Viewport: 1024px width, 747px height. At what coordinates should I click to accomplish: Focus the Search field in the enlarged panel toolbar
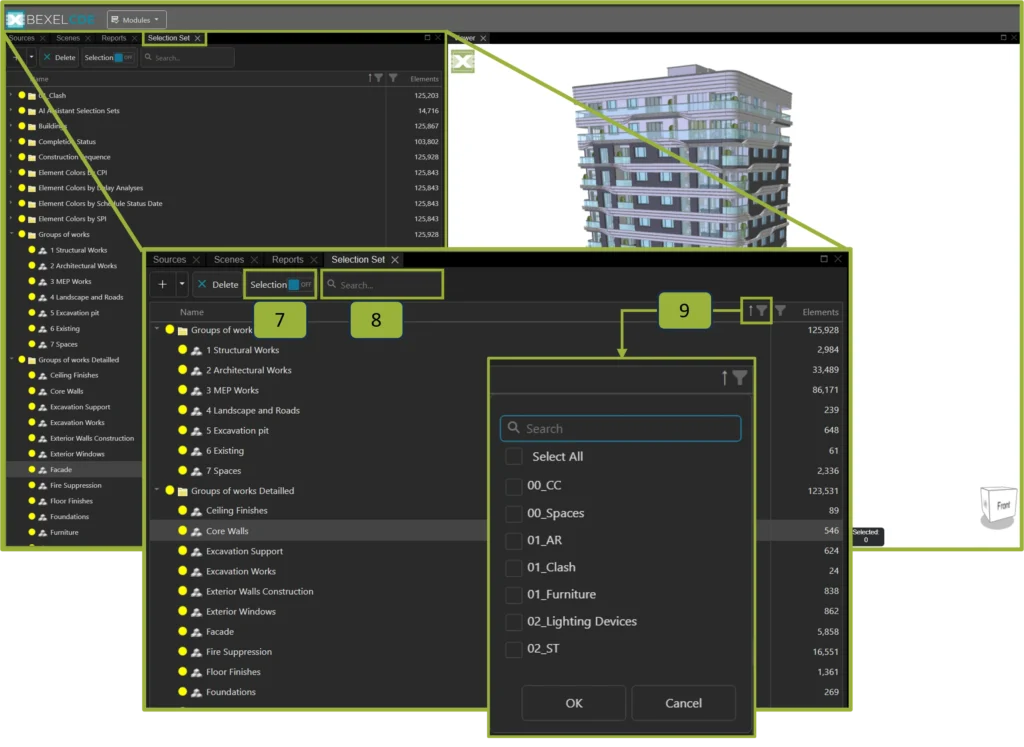(x=383, y=285)
